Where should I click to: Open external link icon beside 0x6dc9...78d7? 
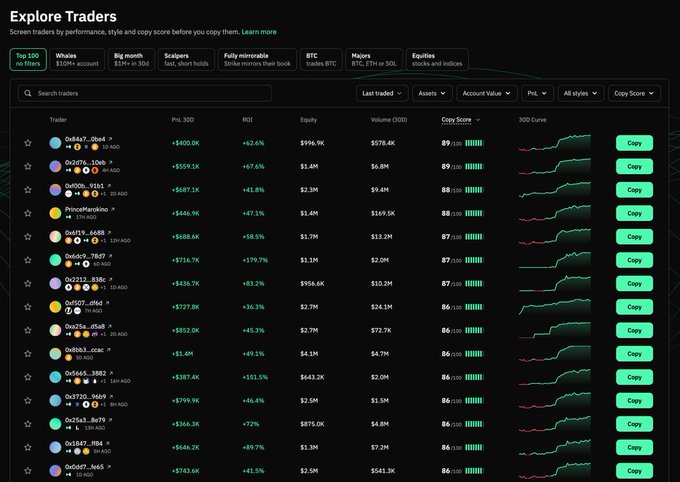click(x=110, y=256)
